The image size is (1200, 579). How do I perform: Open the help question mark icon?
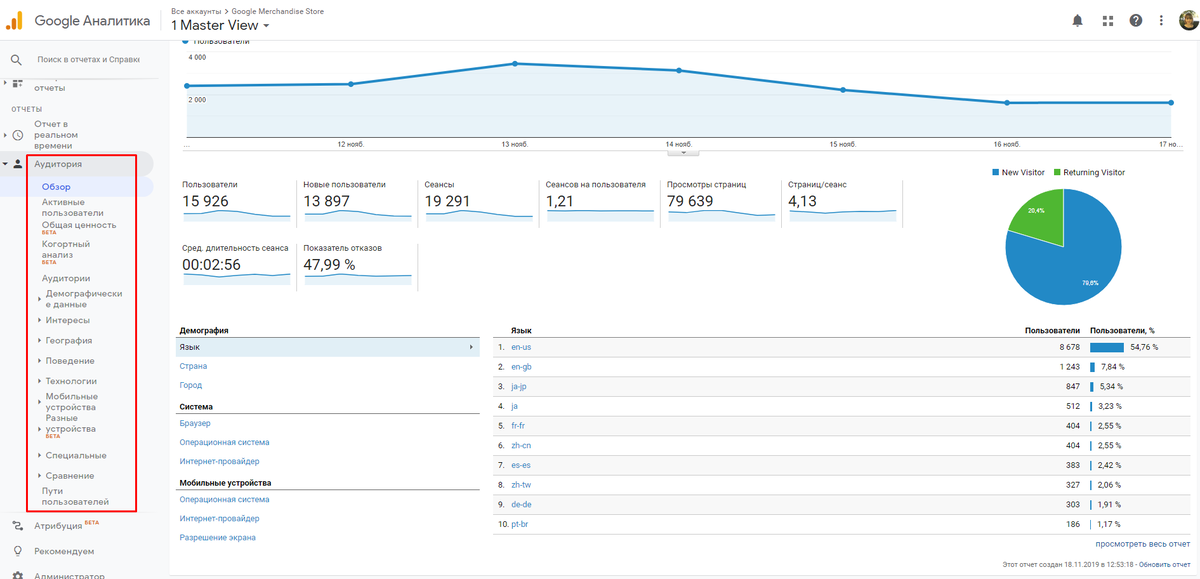(x=1136, y=20)
